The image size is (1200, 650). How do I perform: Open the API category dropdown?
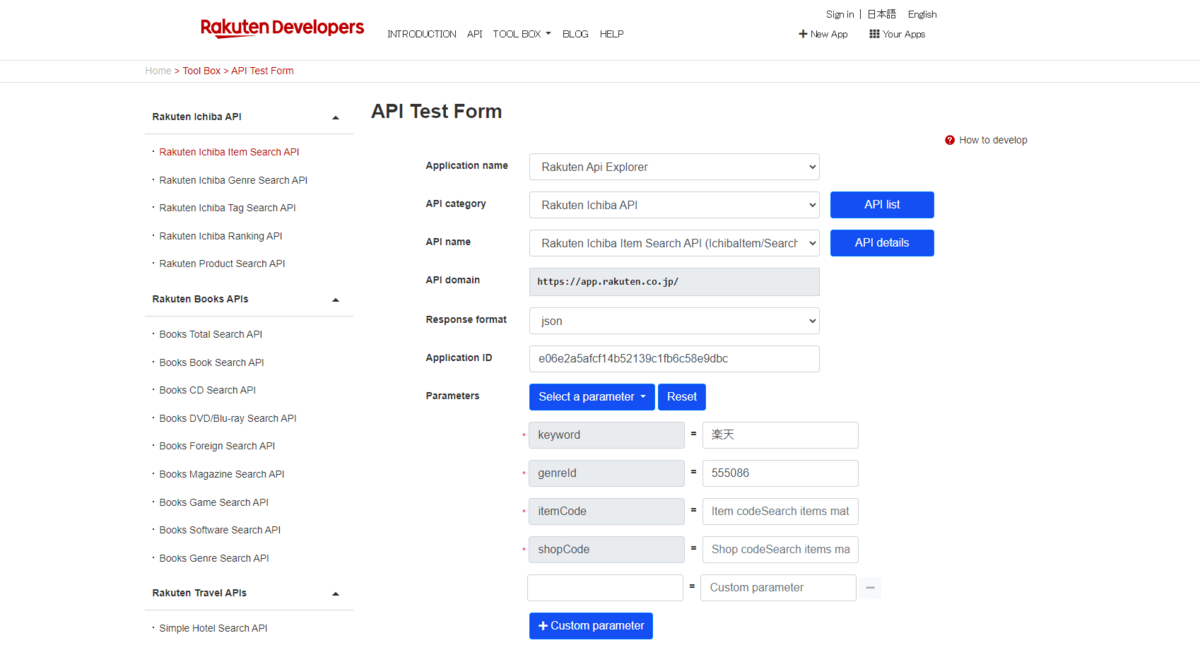674,205
